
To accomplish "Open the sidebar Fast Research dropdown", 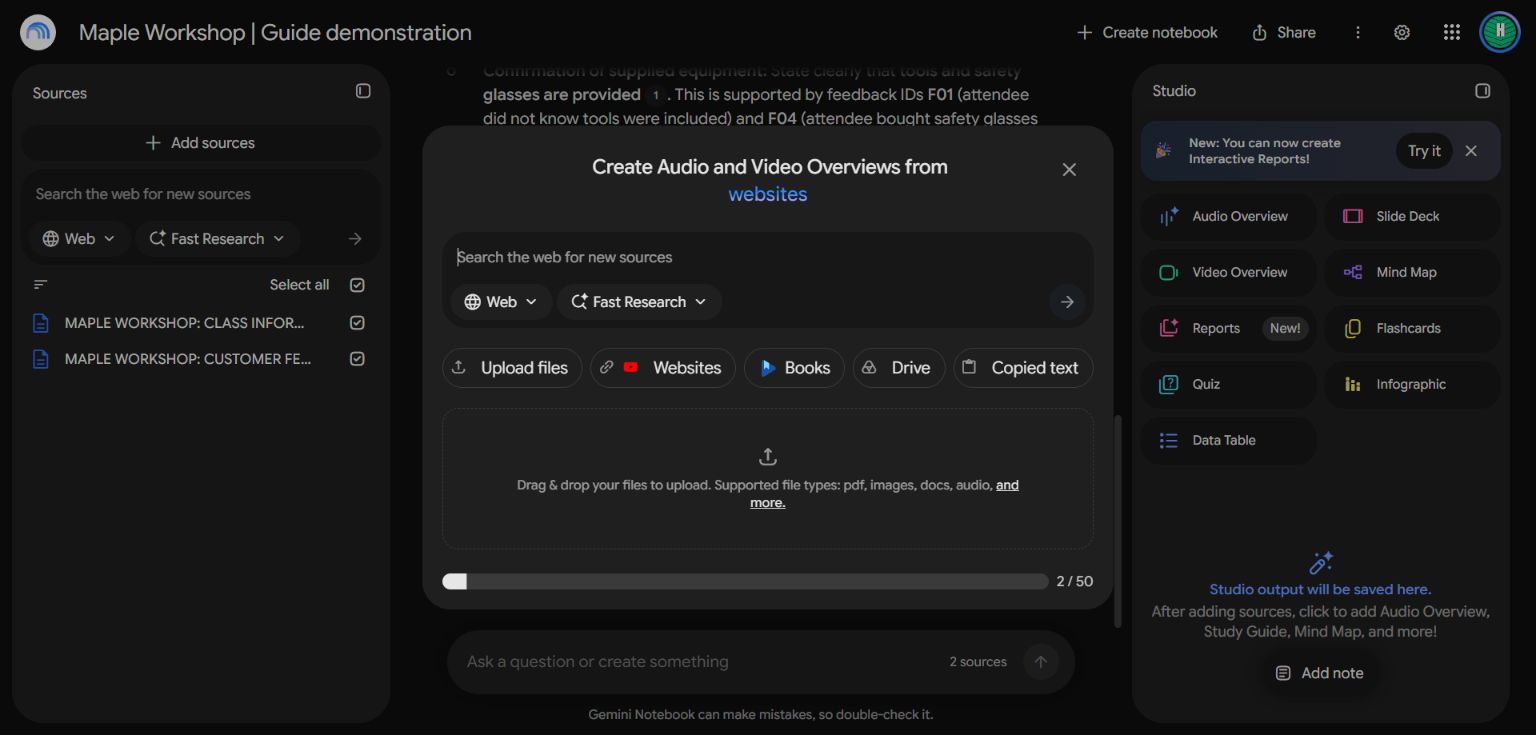I will coord(217,239).
